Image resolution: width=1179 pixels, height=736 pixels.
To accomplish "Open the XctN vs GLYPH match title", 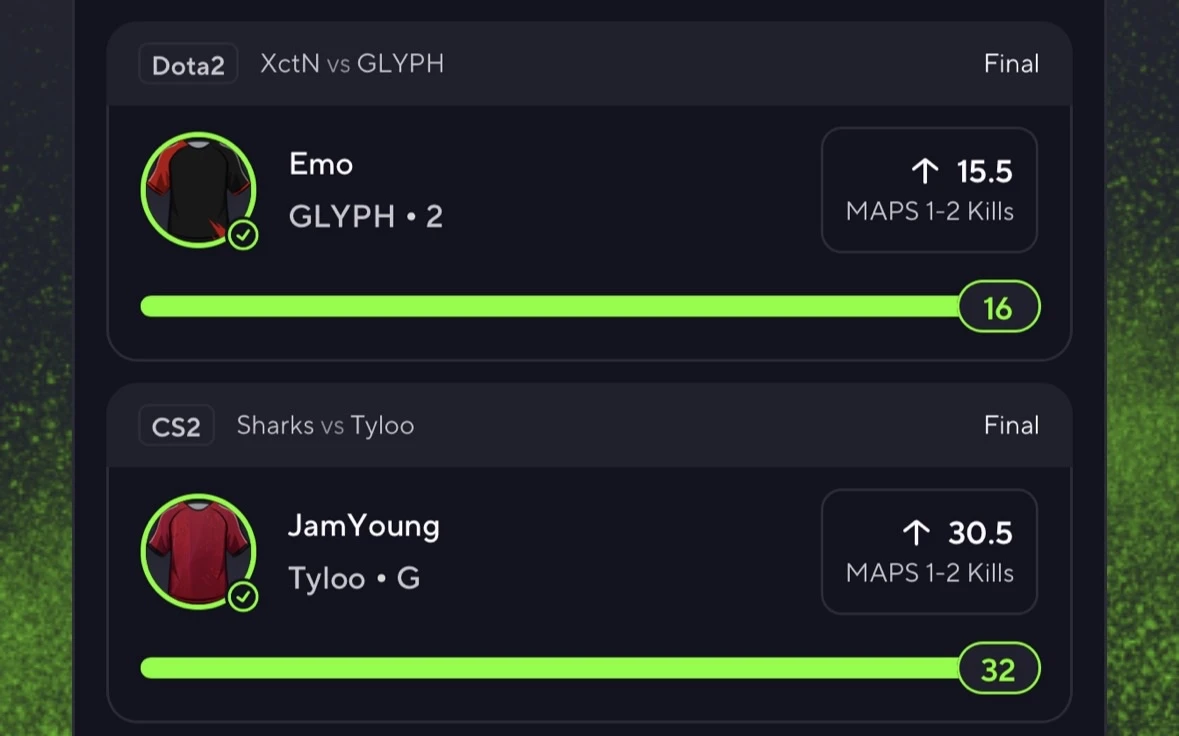I will click(352, 64).
